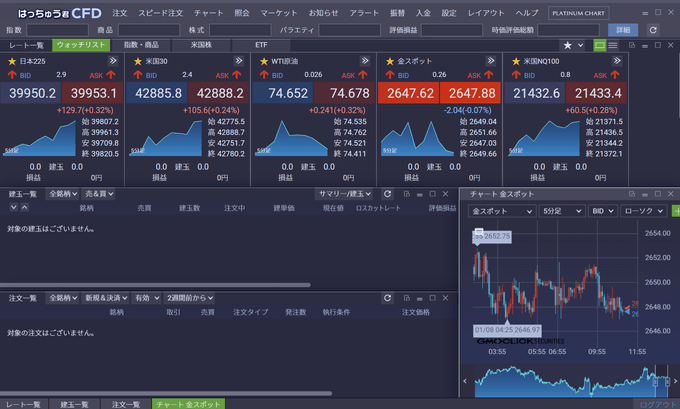Open the 5分足 timeframe dropdown
The height and width of the screenshot is (409, 680).
point(561,211)
